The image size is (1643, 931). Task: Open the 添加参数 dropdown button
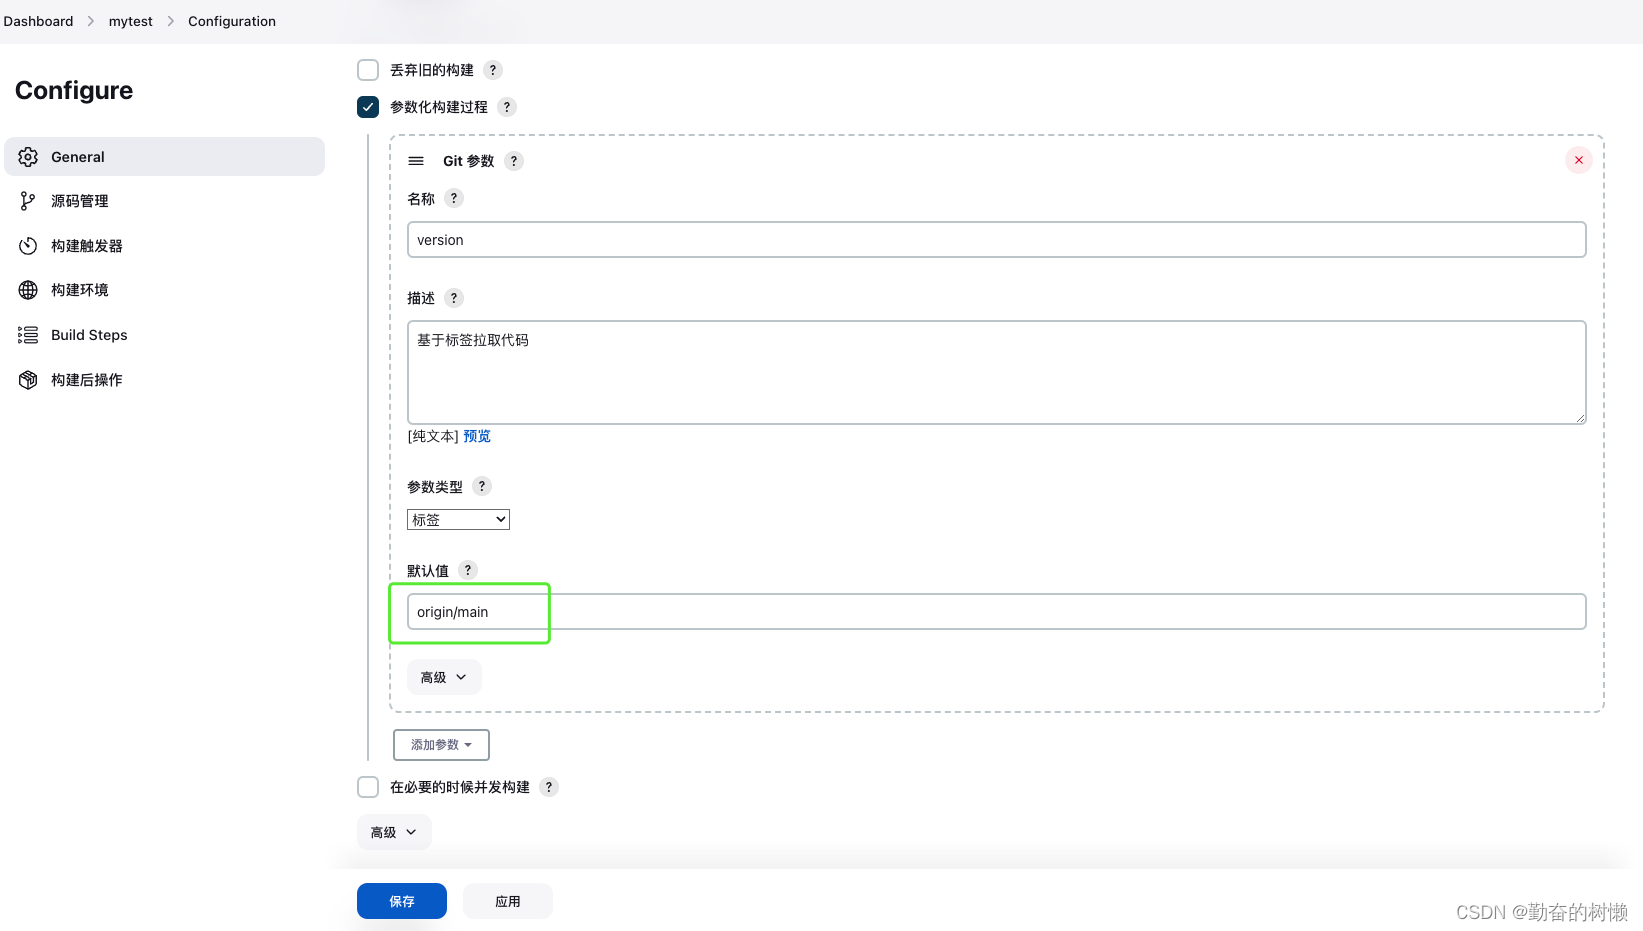coord(441,745)
